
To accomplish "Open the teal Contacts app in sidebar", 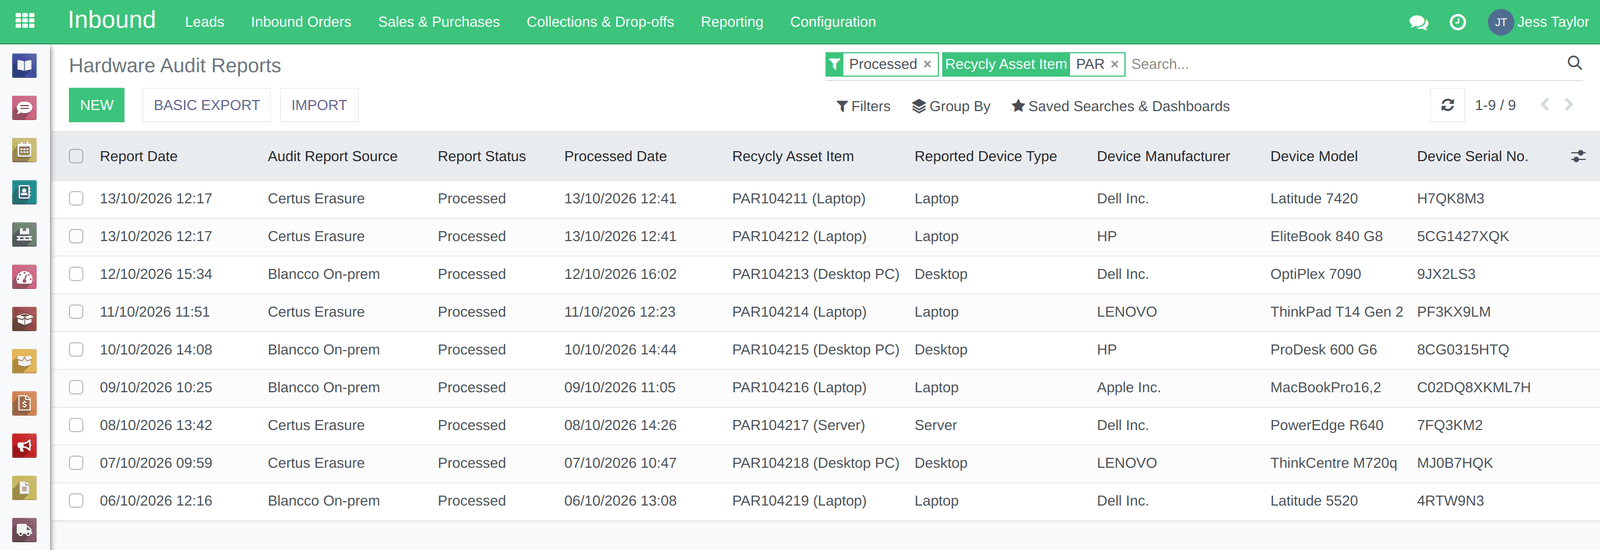I will (24, 192).
